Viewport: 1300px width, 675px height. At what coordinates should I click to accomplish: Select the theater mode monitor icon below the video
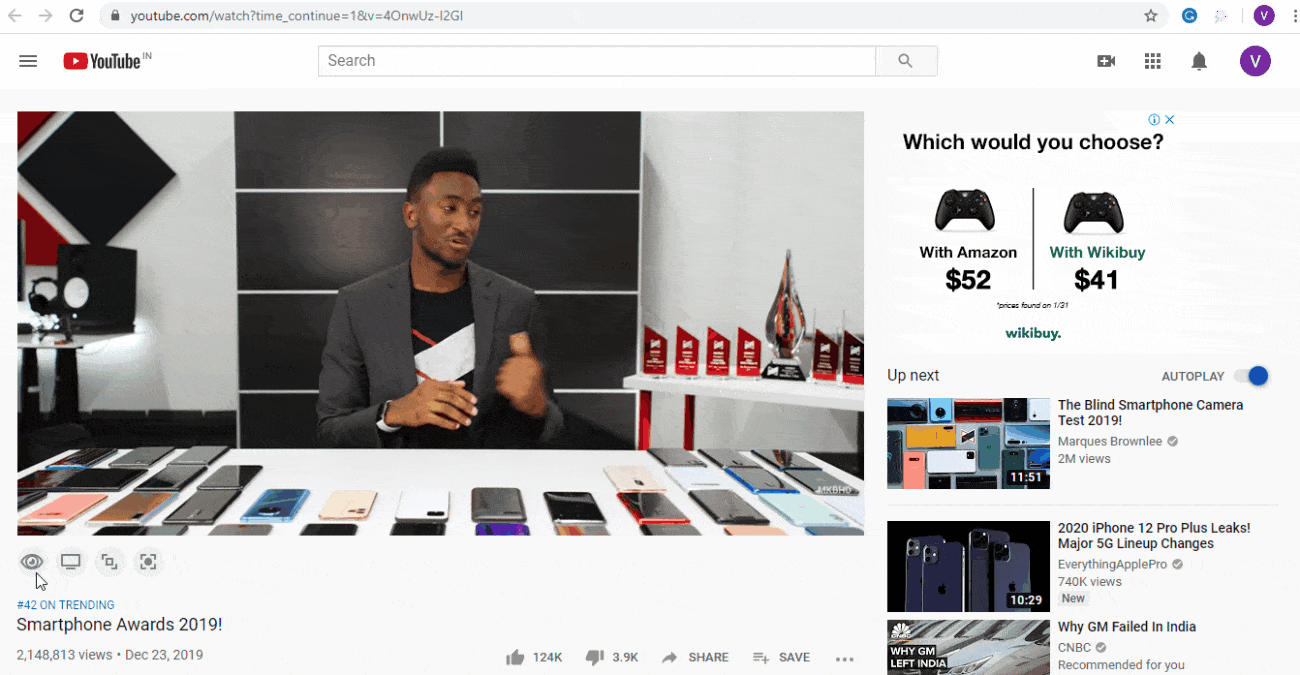click(70, 562)
